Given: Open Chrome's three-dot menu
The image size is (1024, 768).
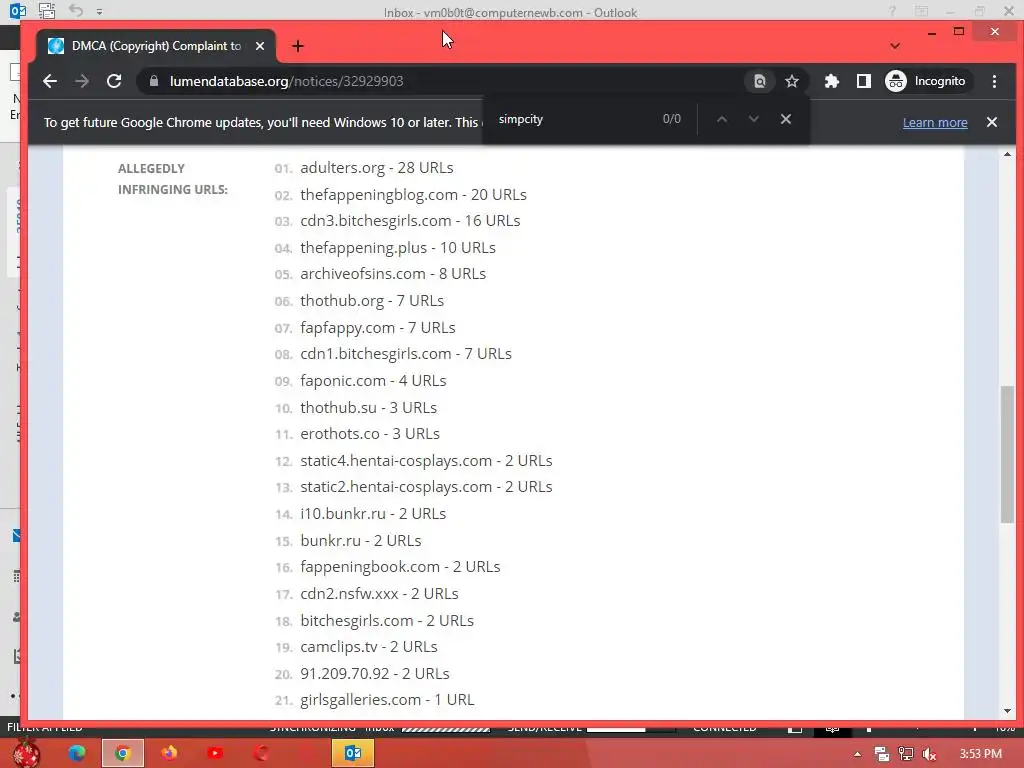Looking at the screenshot, I should tap(994, 81).
